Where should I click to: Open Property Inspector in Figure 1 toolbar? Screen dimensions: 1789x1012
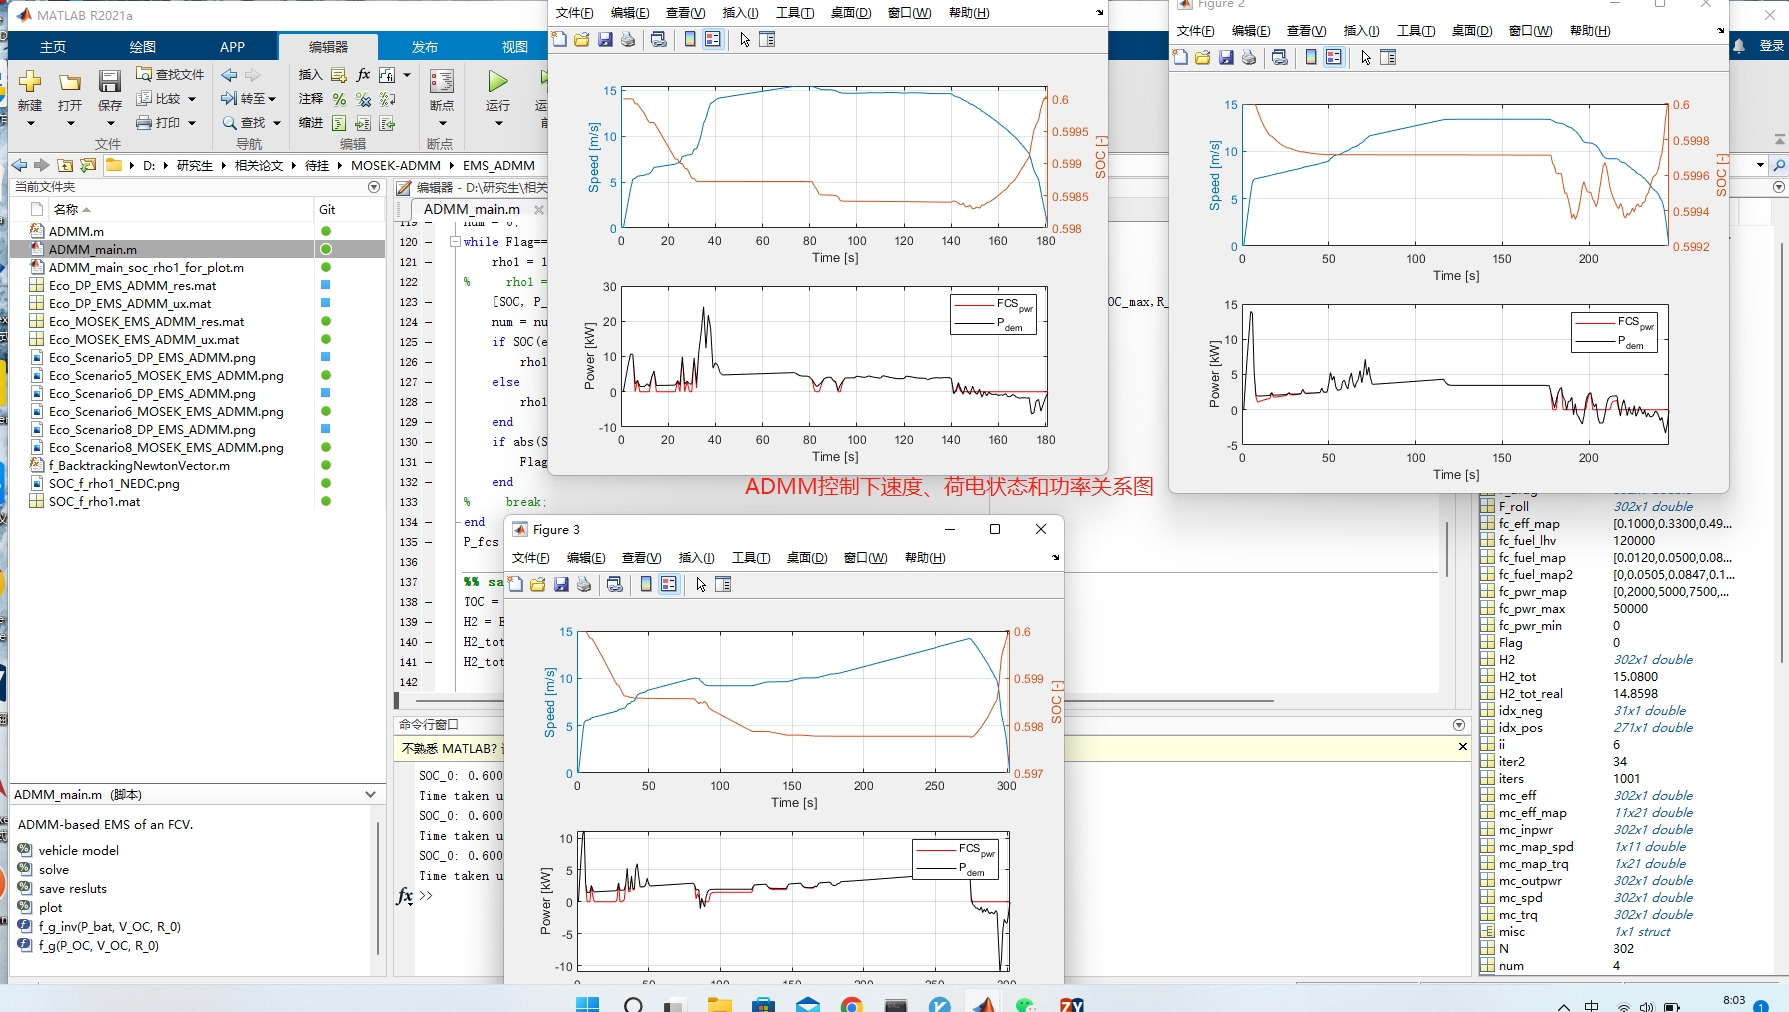click(x=767, y=40)
